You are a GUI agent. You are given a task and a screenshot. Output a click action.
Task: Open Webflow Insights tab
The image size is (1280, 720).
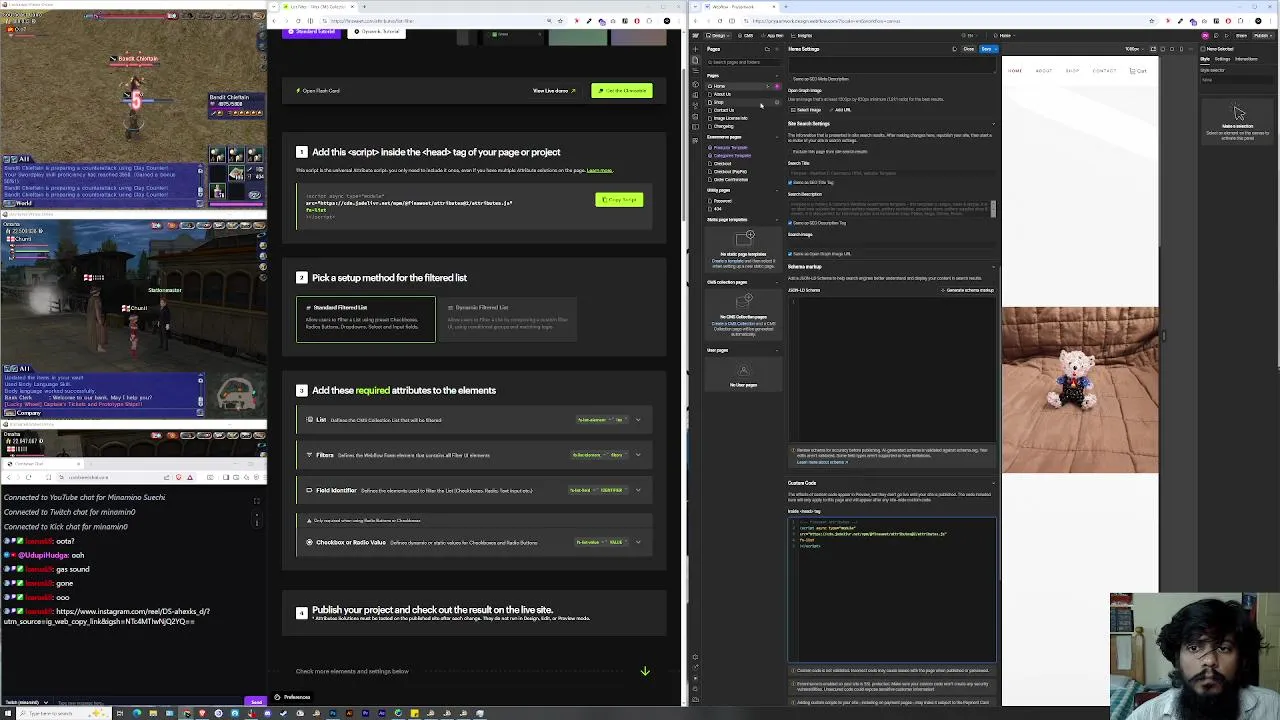coord(803,35)
